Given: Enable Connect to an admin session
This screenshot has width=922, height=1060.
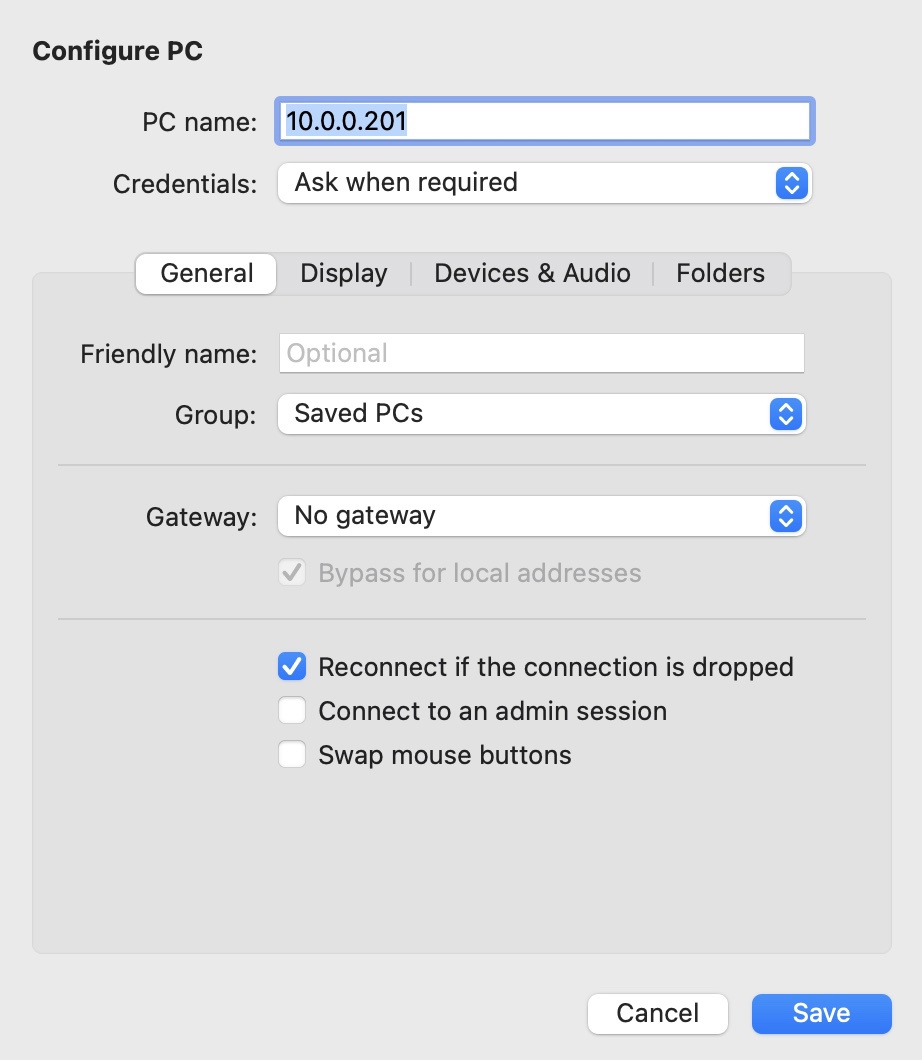Looking at the screenshot, I should pos(292,711).
